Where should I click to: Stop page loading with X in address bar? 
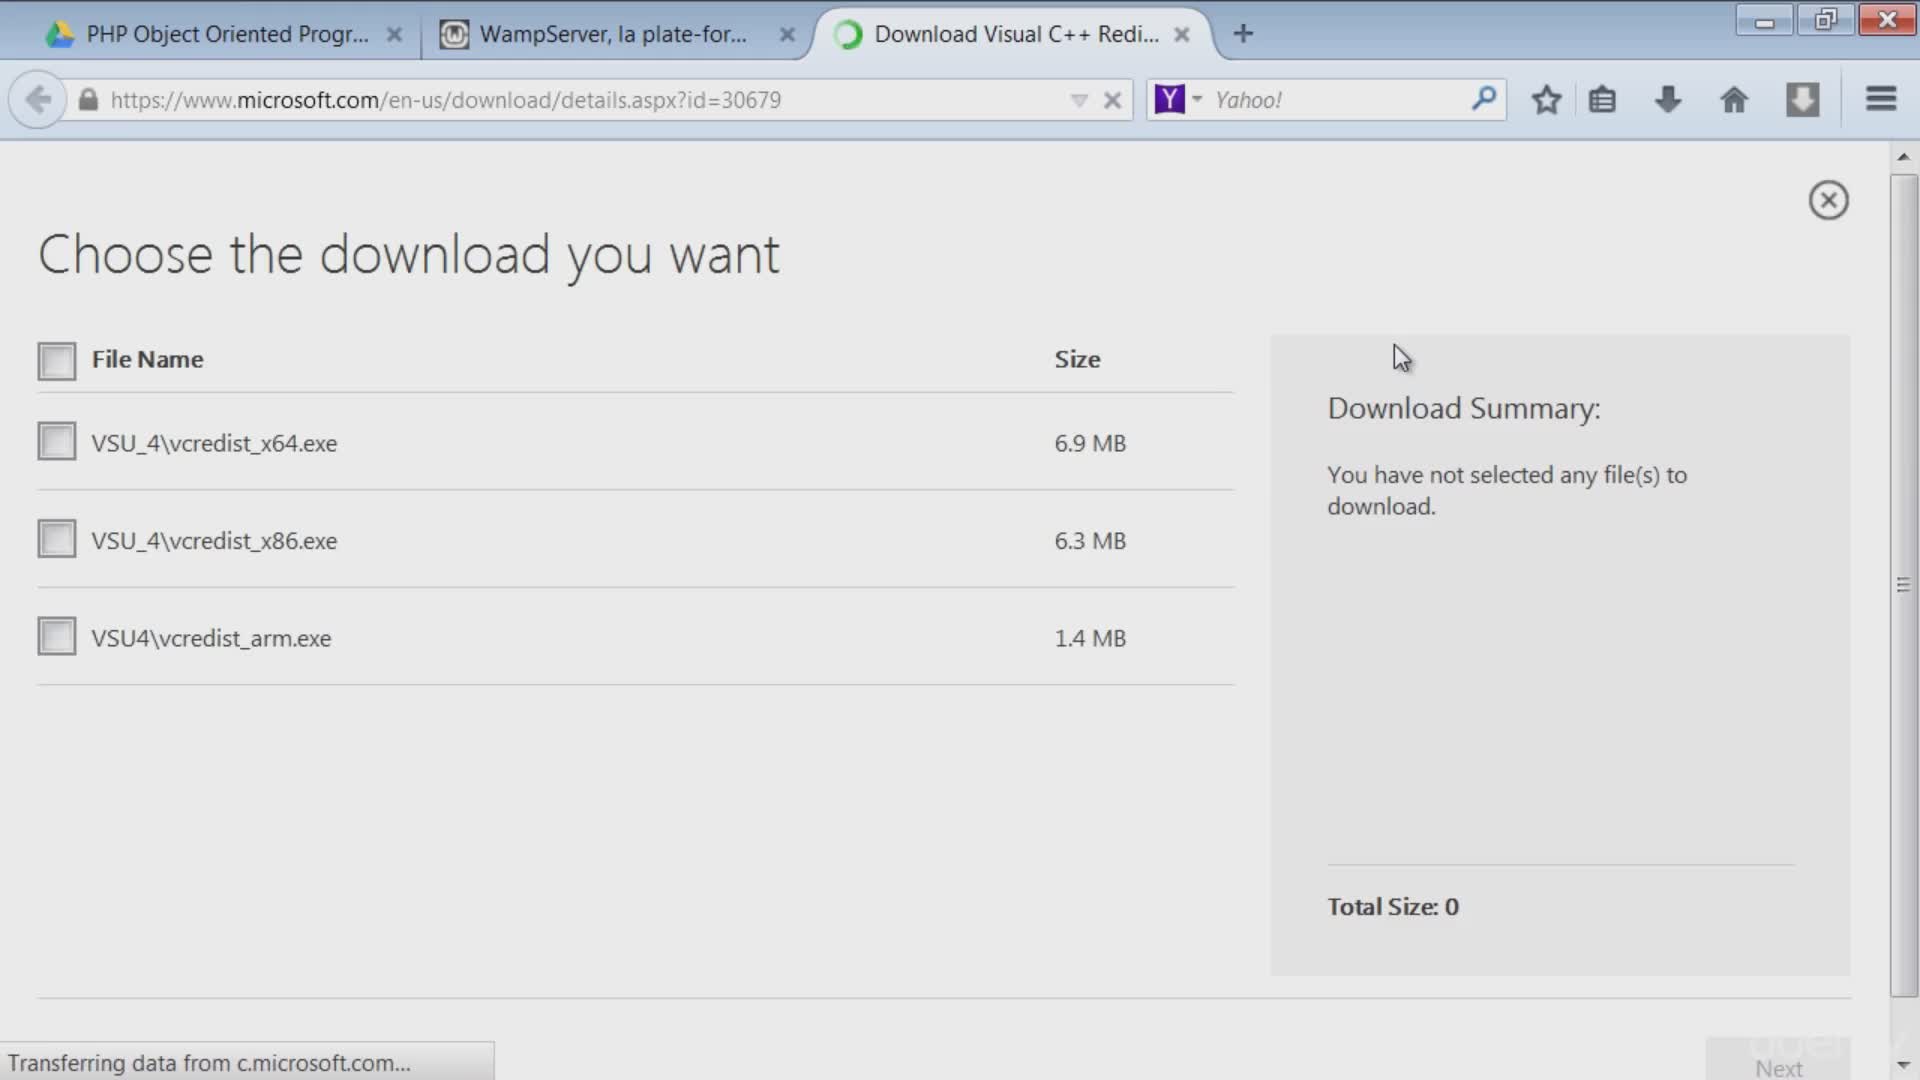[x=1112, y=100]
